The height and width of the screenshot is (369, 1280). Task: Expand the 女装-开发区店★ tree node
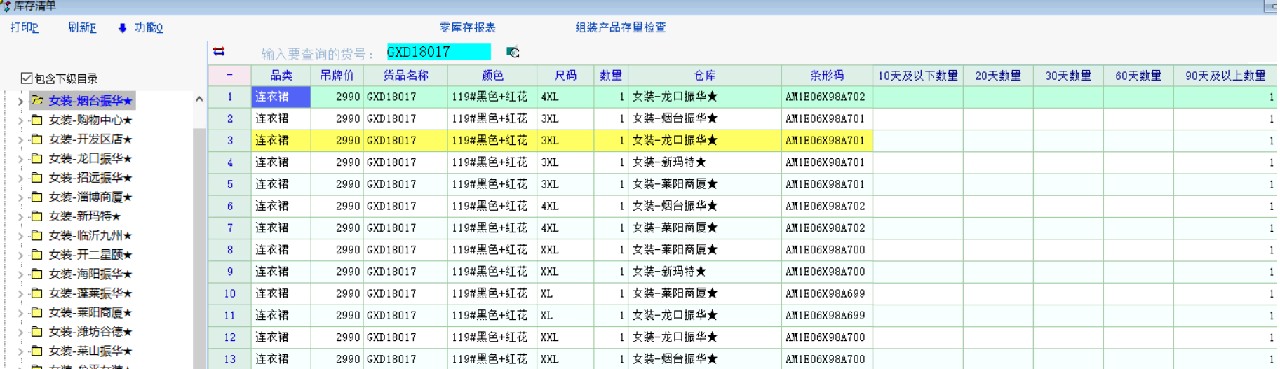coord(20,139)
